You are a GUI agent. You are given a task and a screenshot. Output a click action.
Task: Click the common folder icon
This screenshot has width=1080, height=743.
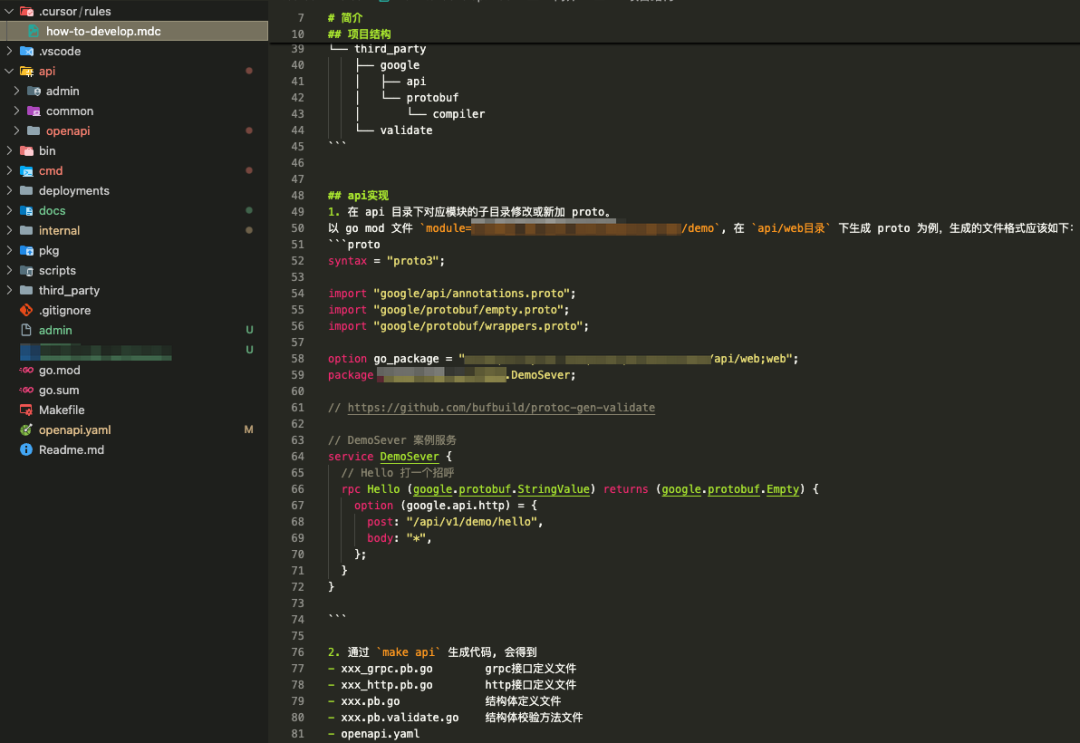pyautogui.click(x=34, y=111)
